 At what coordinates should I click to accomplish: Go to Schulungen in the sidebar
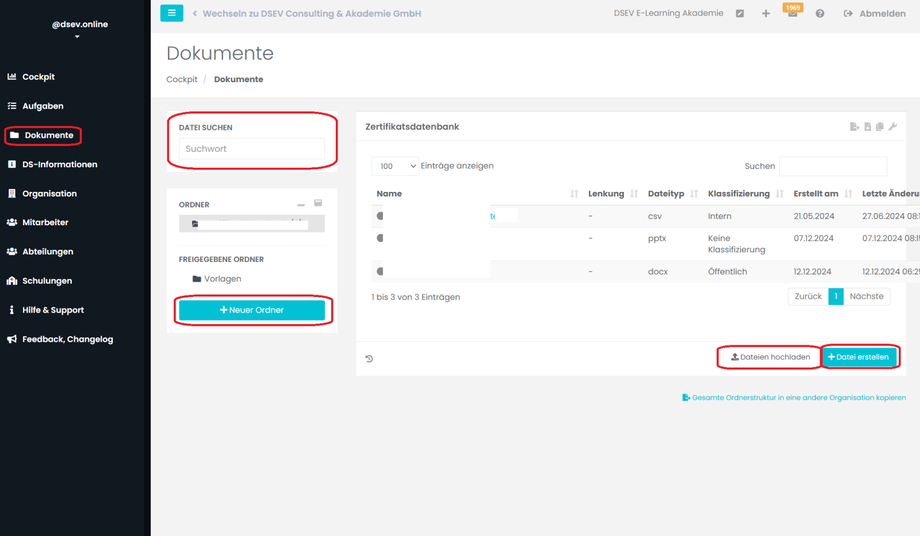47,281
